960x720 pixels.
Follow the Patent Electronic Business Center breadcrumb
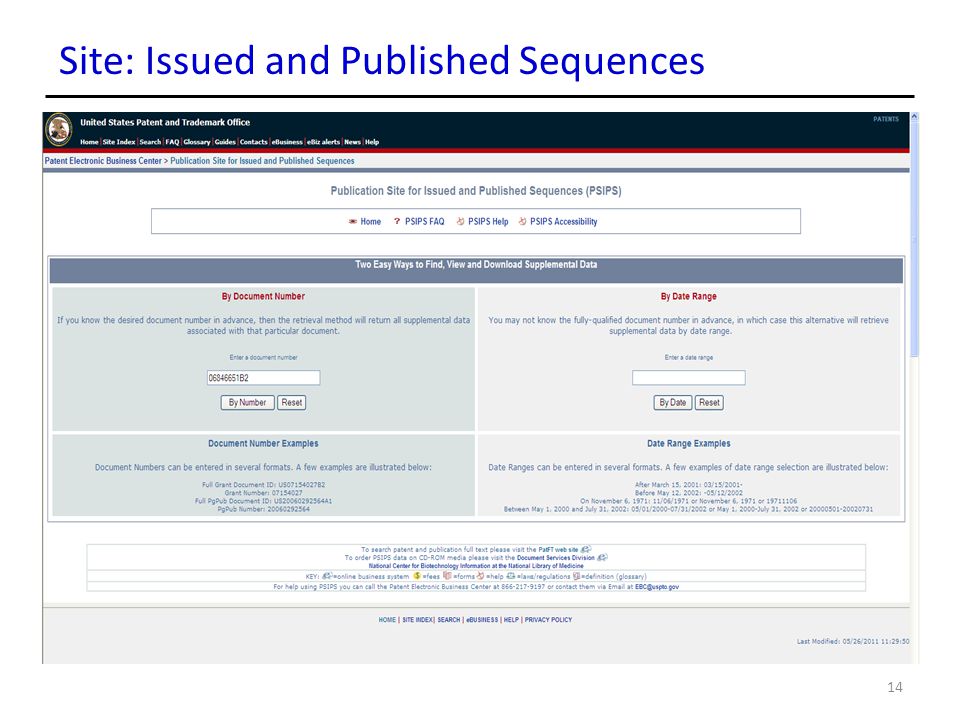(103, 161)
